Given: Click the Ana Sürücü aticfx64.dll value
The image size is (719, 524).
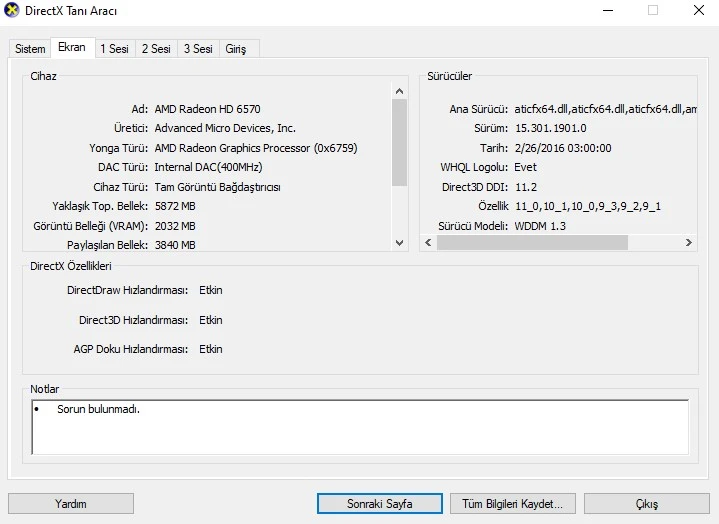Looking at the screenshot, I should click(x=605, y=109).
